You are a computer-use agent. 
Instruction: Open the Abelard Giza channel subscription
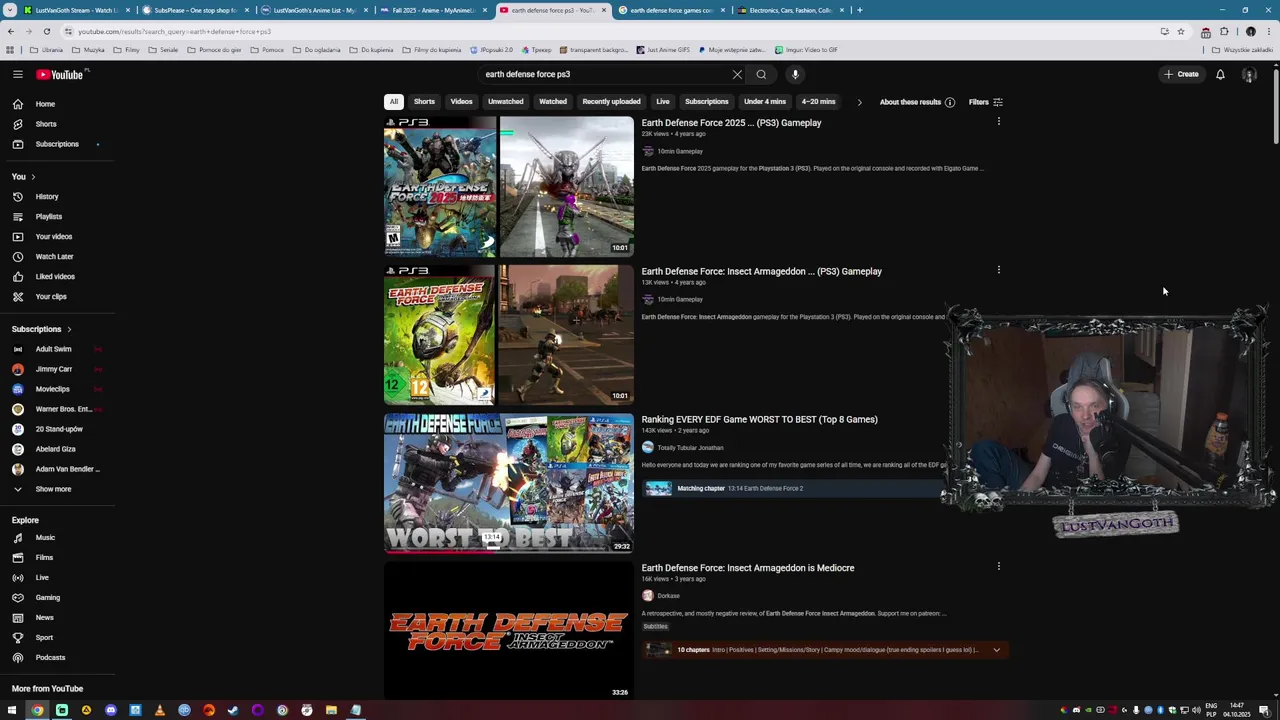click(55, 449)
